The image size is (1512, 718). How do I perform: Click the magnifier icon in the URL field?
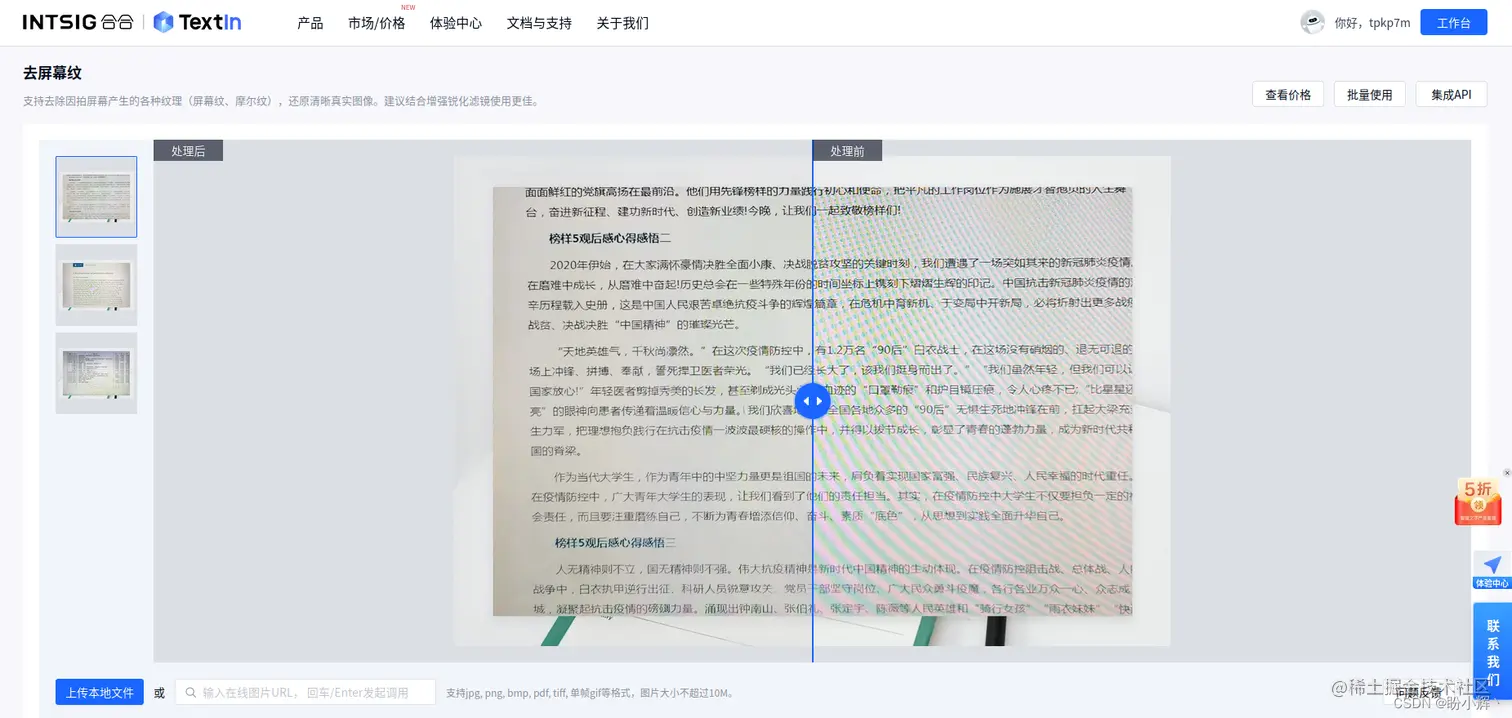click(191, 691)
